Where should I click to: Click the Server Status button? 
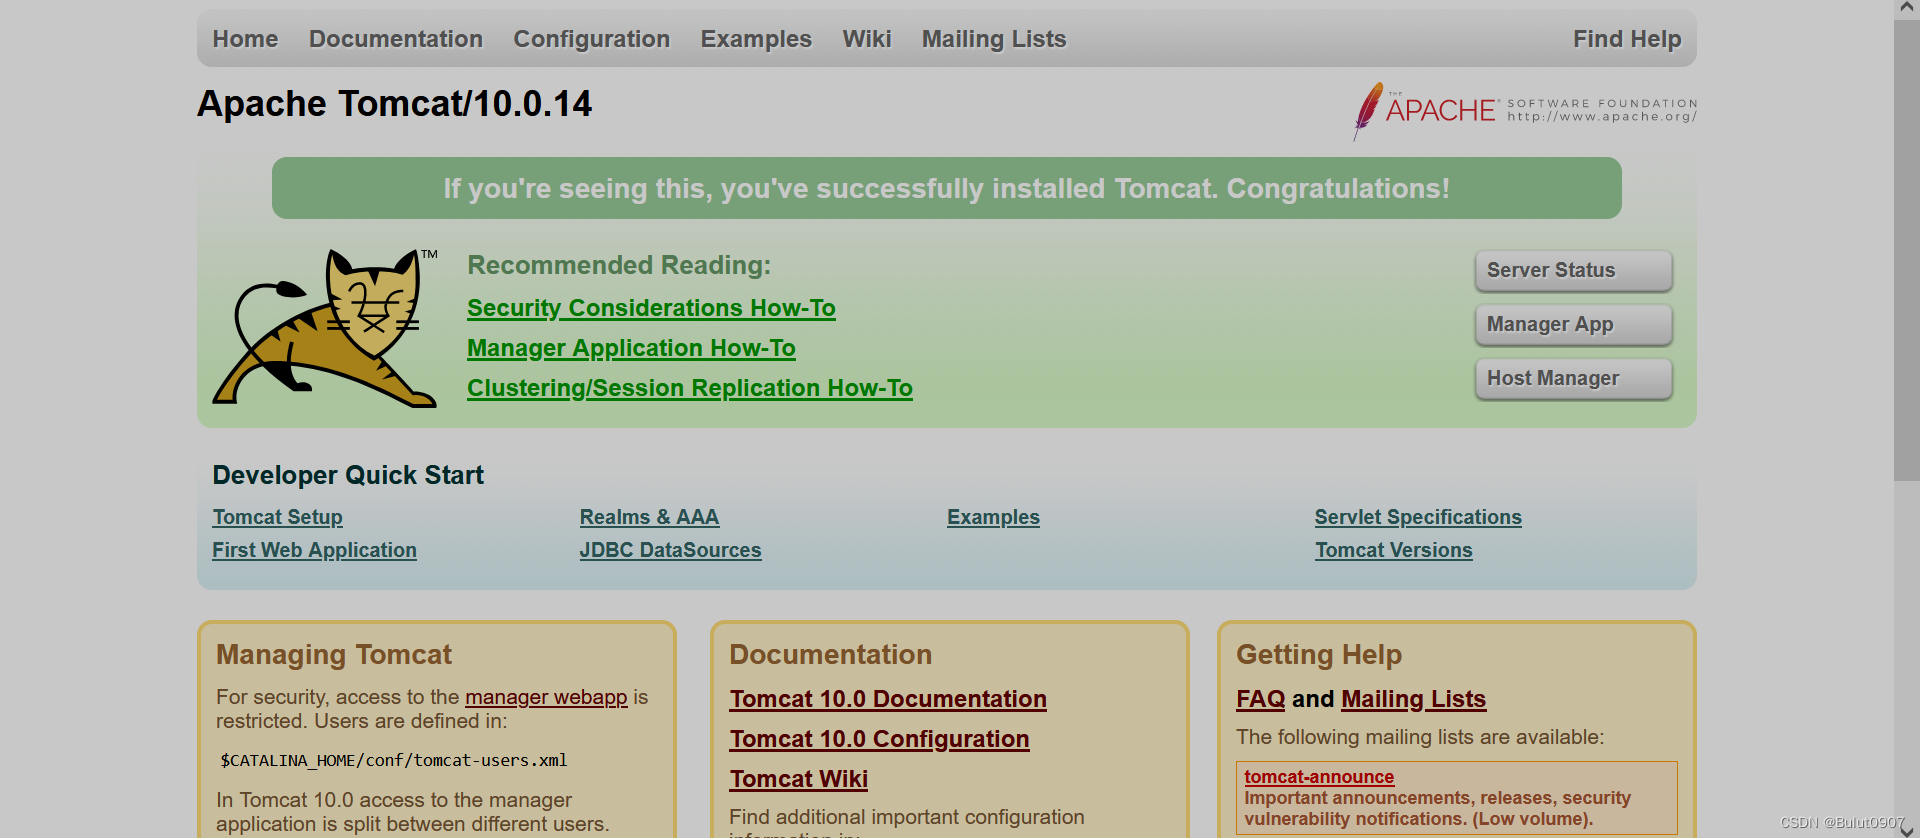click(x=1574, y=270)
